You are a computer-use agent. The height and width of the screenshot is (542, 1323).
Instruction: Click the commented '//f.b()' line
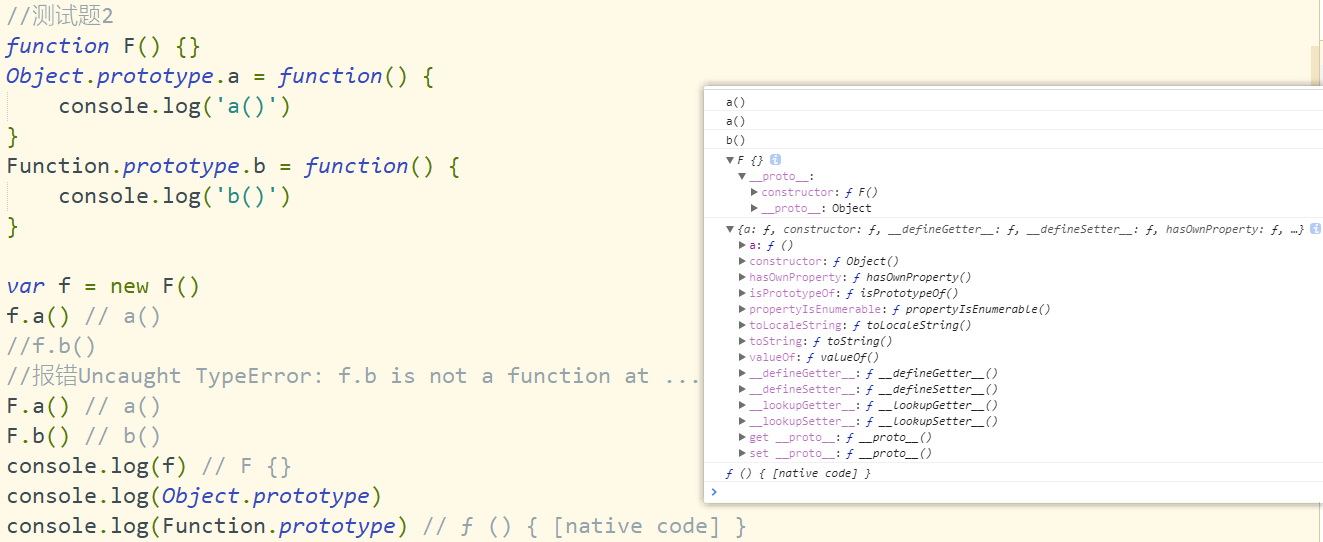point(51,346)
